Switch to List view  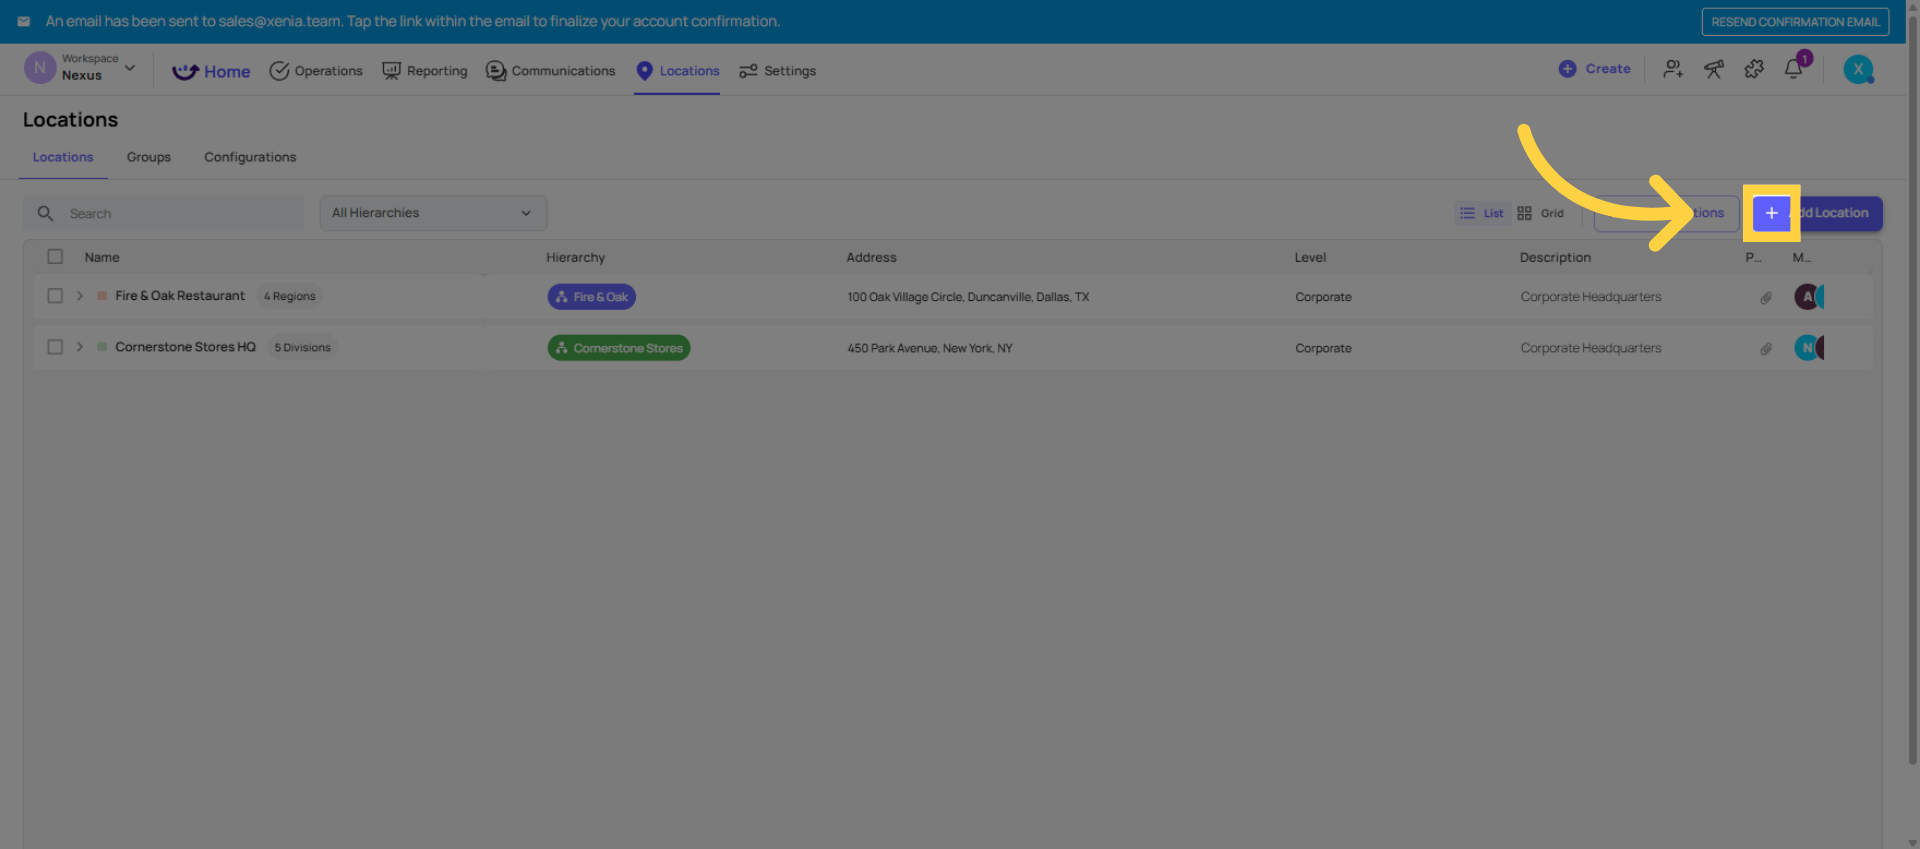1481,213
